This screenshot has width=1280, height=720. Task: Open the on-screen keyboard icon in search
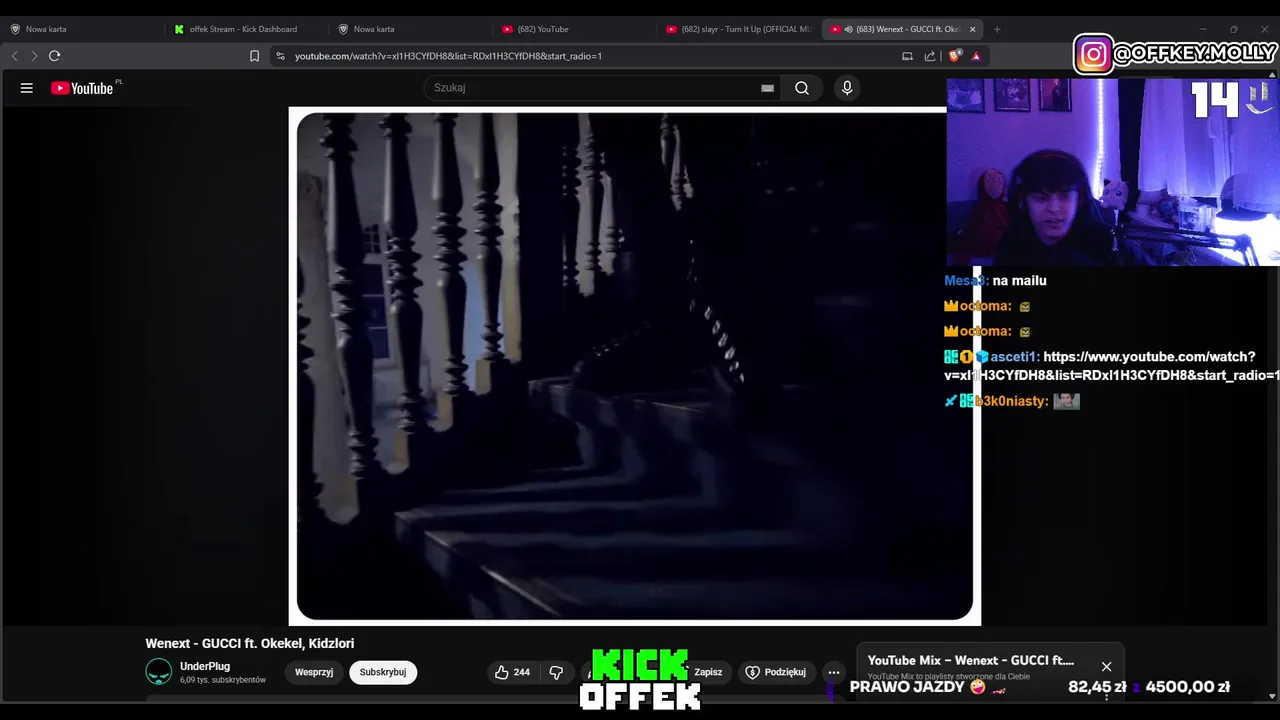point(767,88)
